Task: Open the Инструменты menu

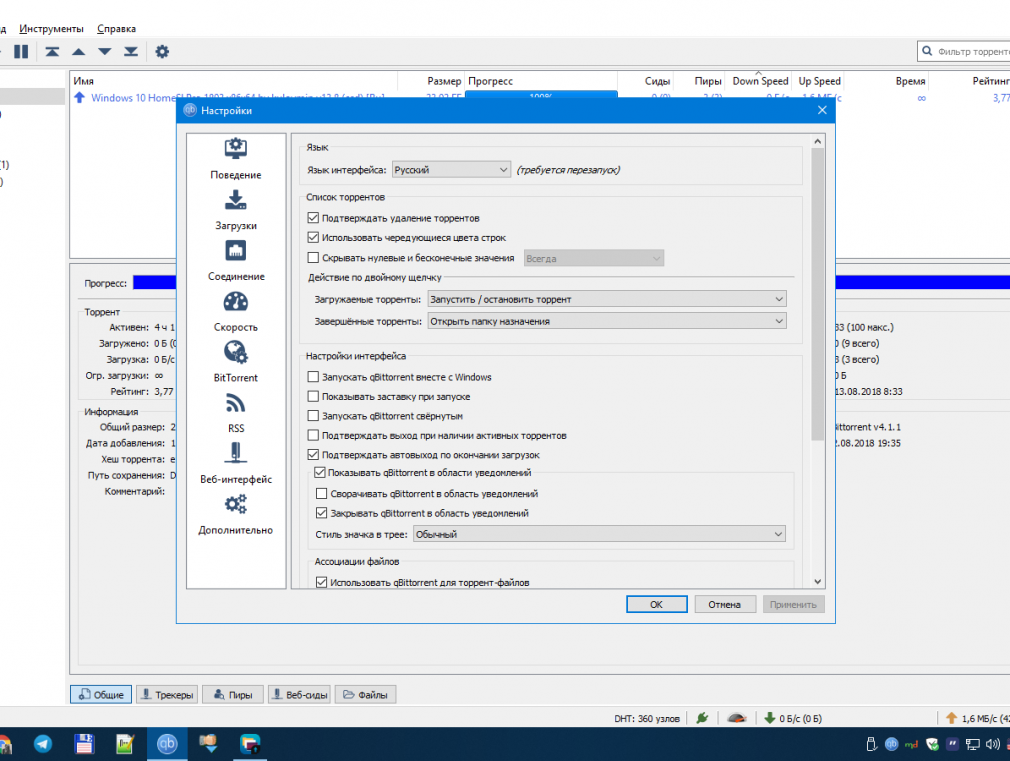Action: (52, 28)
